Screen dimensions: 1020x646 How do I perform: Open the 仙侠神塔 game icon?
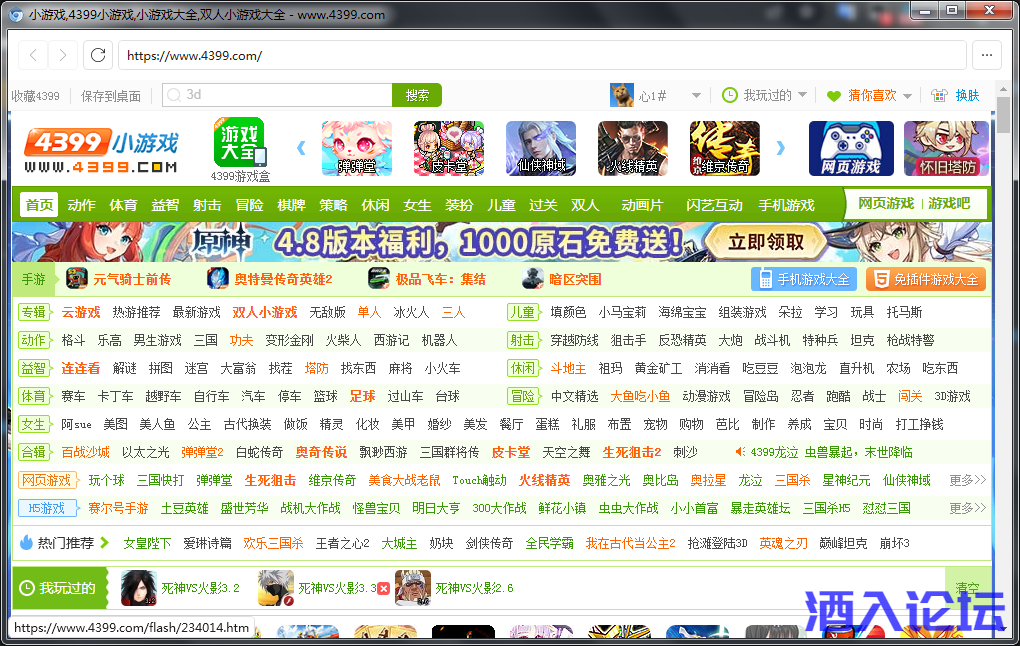[x=540, y=148]
